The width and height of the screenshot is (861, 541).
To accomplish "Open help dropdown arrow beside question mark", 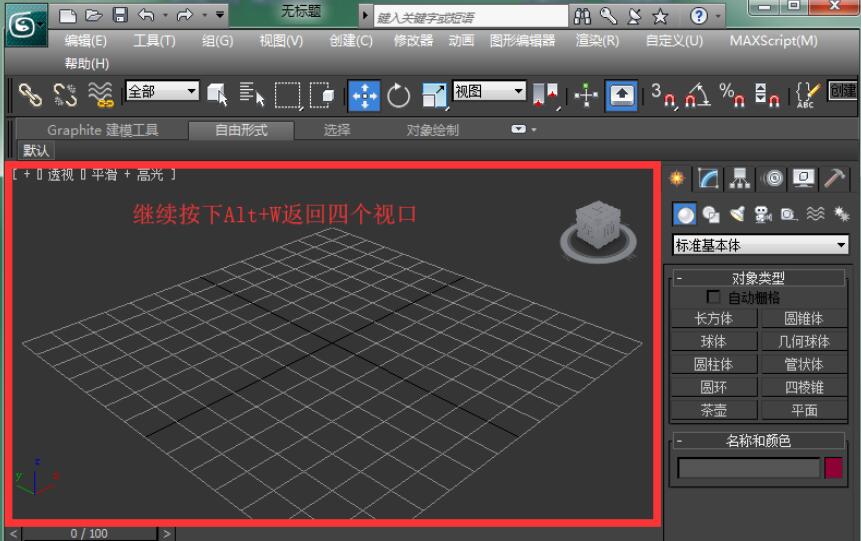I will tap(718, 16).
